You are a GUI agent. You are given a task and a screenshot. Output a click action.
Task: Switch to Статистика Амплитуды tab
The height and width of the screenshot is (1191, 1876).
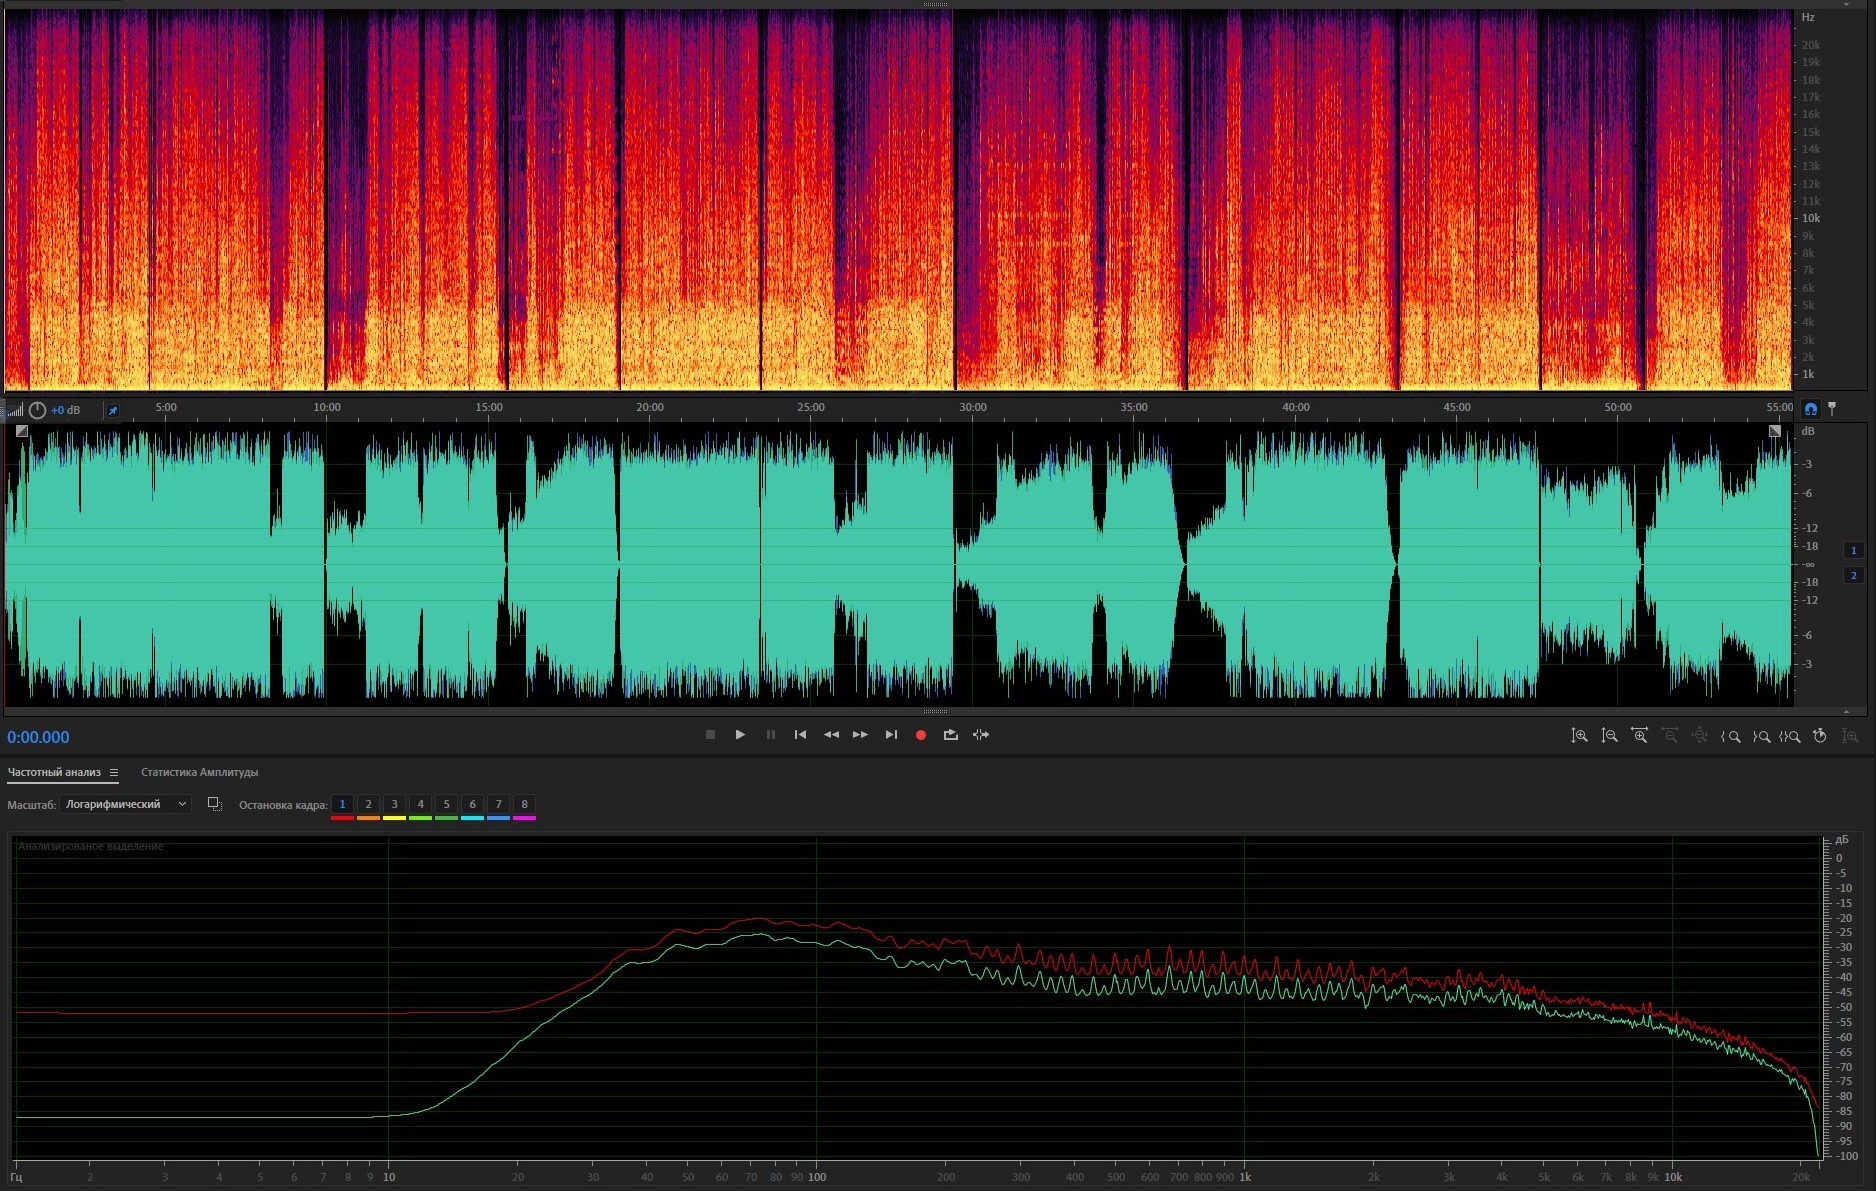(199, 772)
